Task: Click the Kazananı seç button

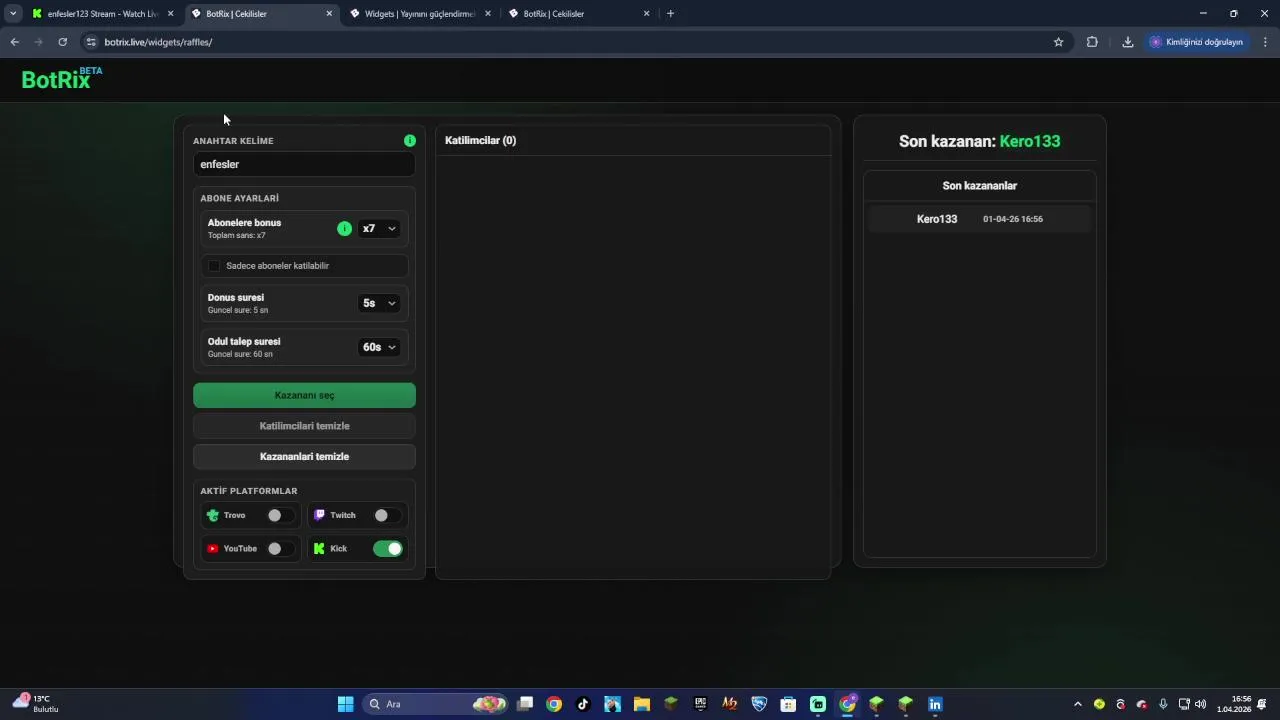Action: pos(304,395)
